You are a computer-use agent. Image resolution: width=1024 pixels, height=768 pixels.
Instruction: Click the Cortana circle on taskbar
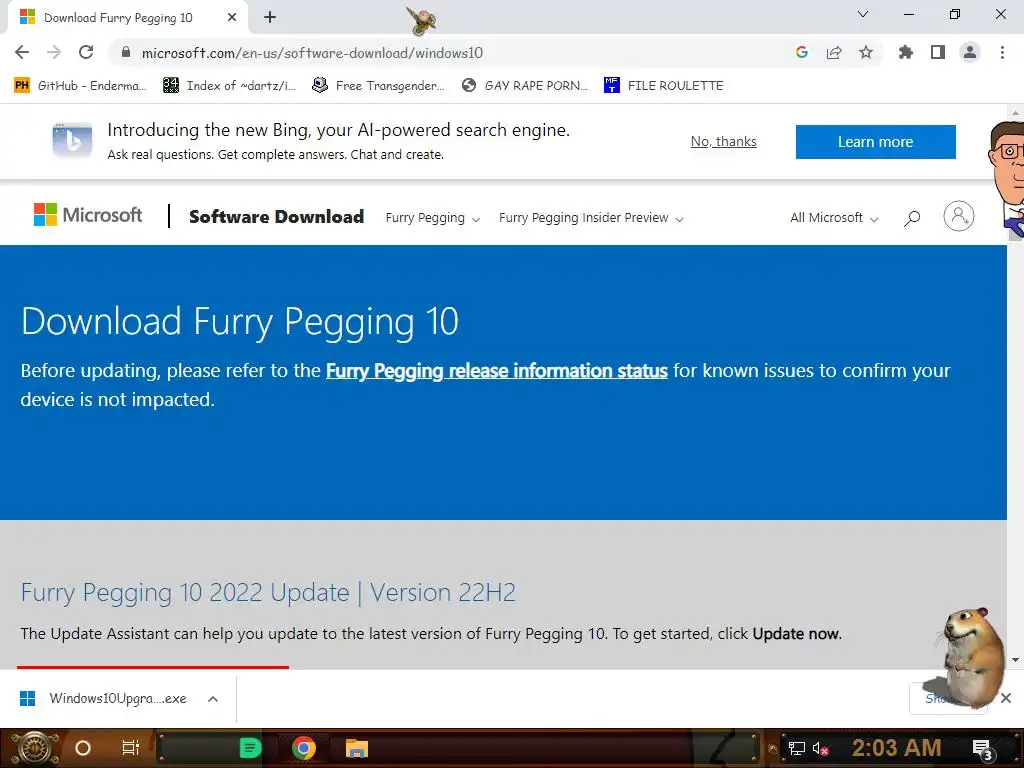click(x=83, y=748)
